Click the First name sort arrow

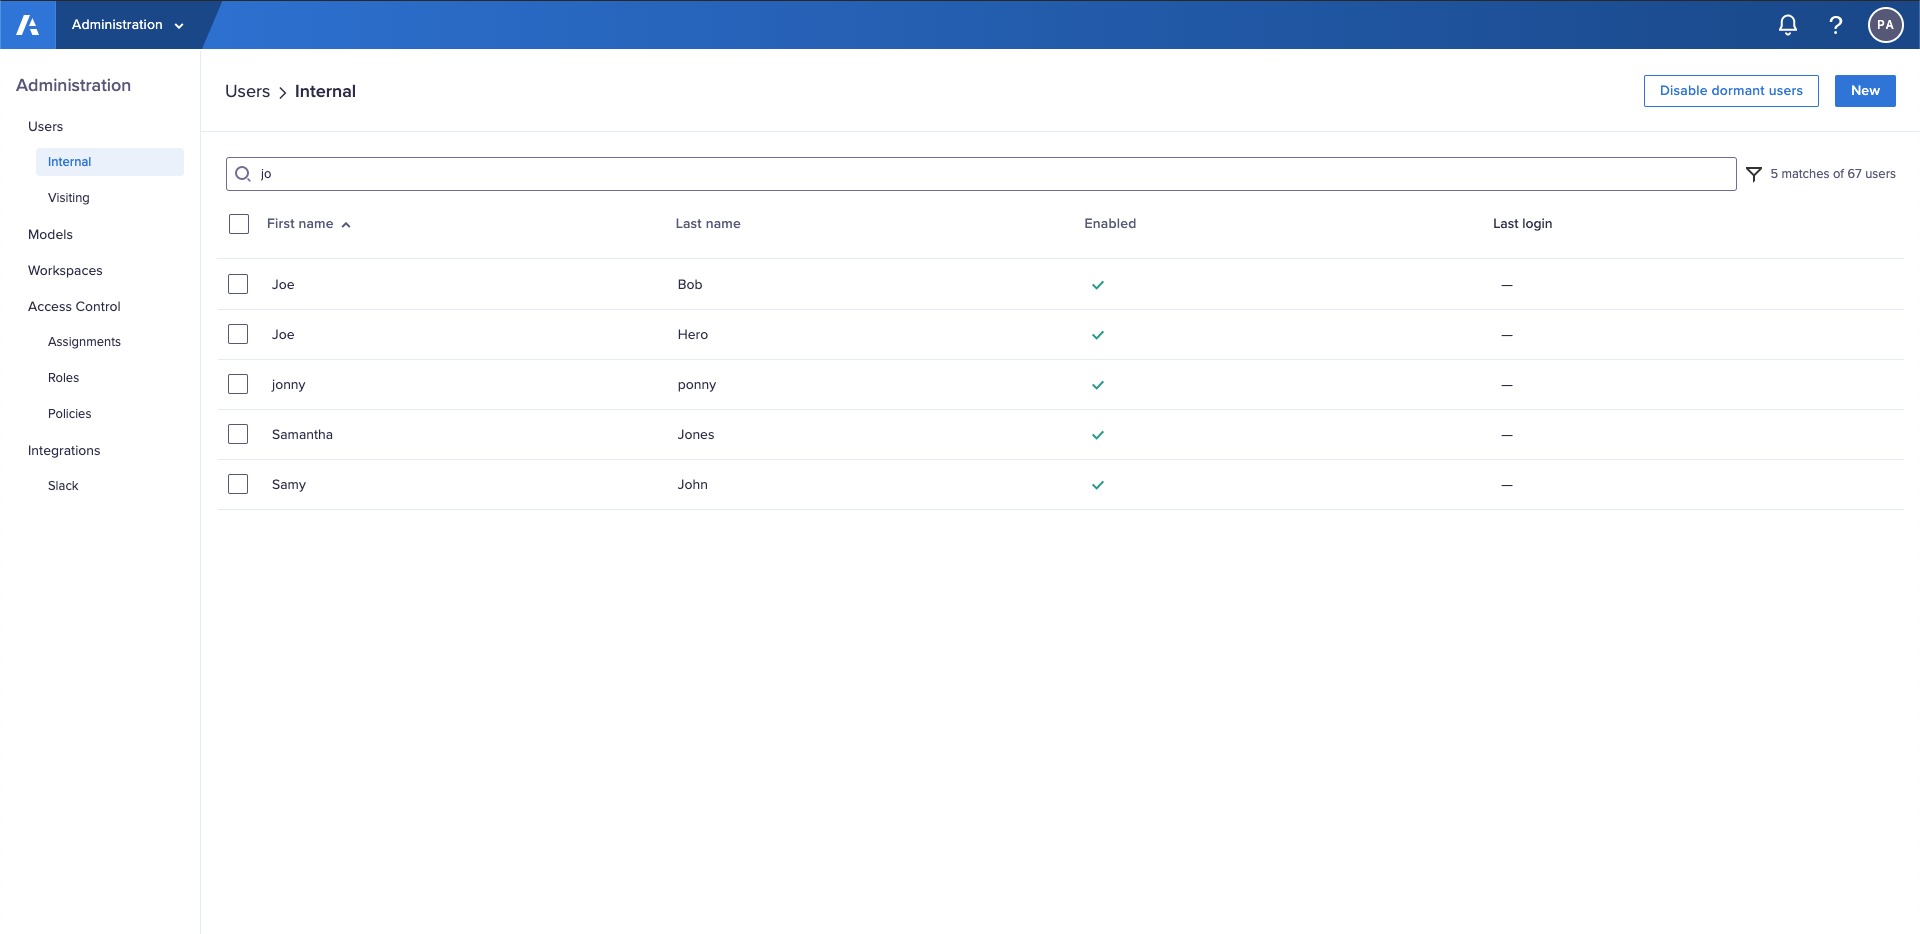[346, 225]
